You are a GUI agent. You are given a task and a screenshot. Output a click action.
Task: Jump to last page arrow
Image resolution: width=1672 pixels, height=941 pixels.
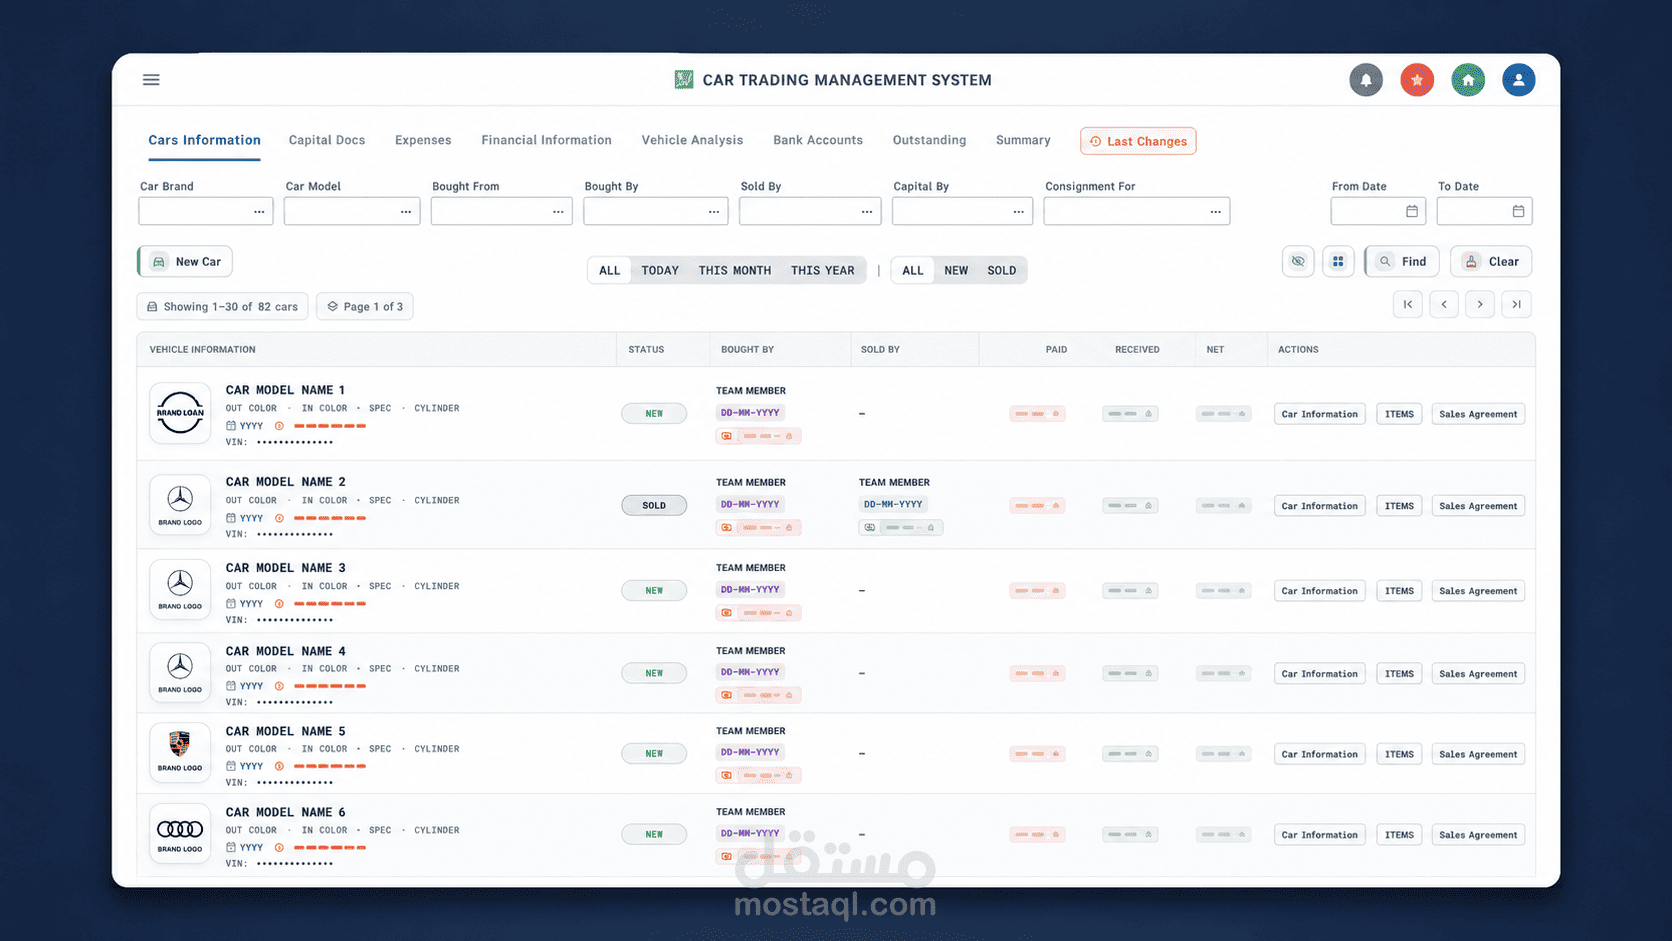pyautogui.click(x=1517, y=305)
